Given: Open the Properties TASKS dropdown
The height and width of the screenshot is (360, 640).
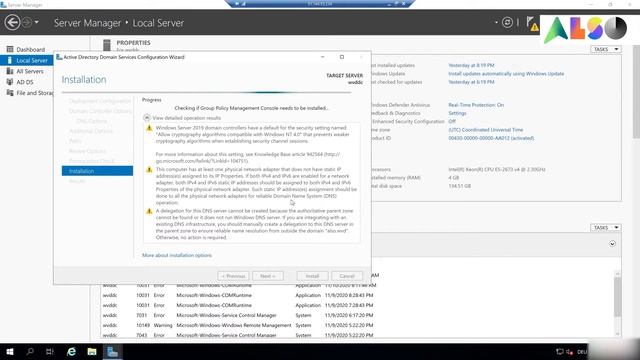Looking at the screenshot, I should (x=605, y=49).
